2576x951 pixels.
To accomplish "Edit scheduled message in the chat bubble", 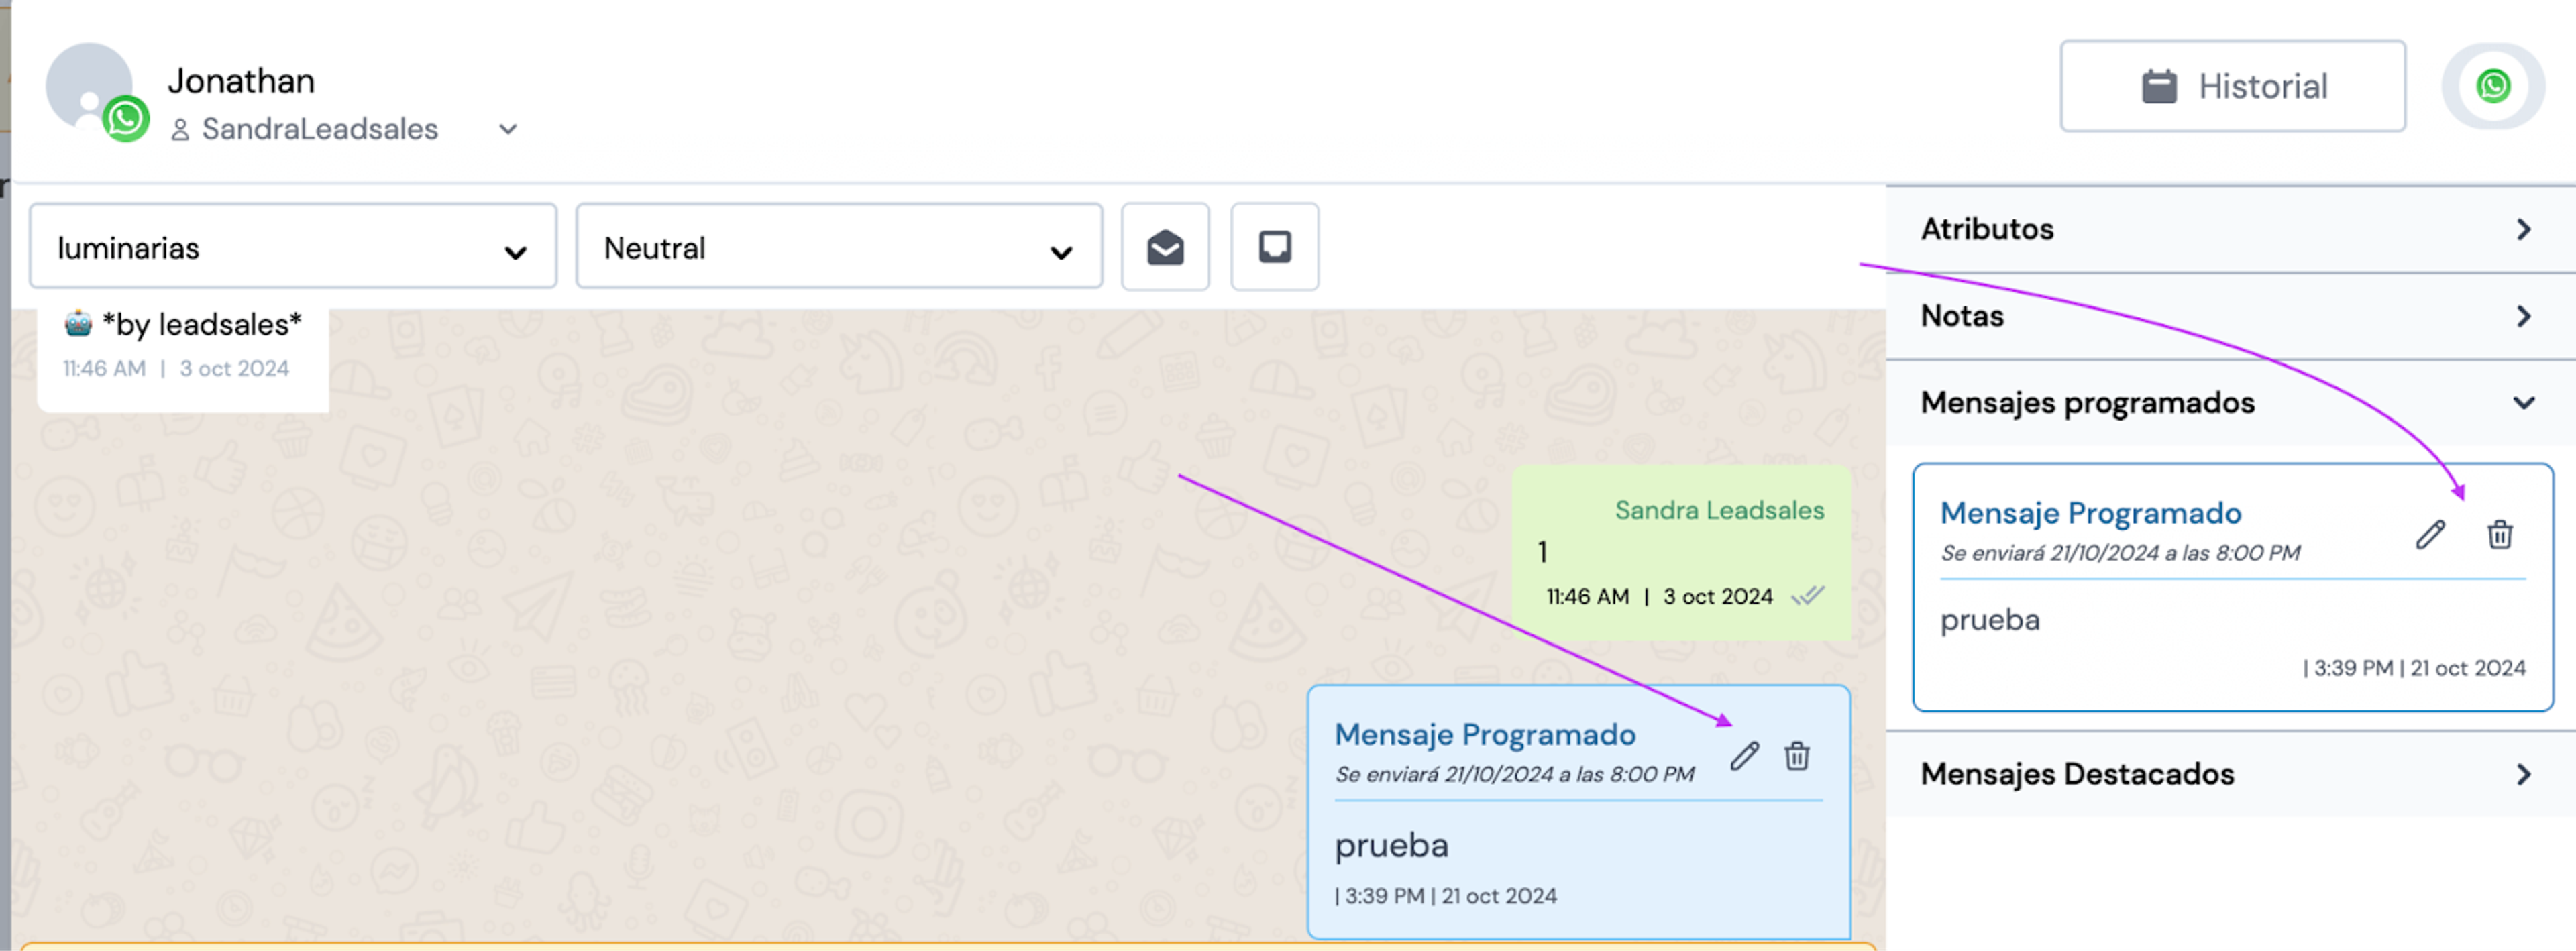I will (1744, 756).
